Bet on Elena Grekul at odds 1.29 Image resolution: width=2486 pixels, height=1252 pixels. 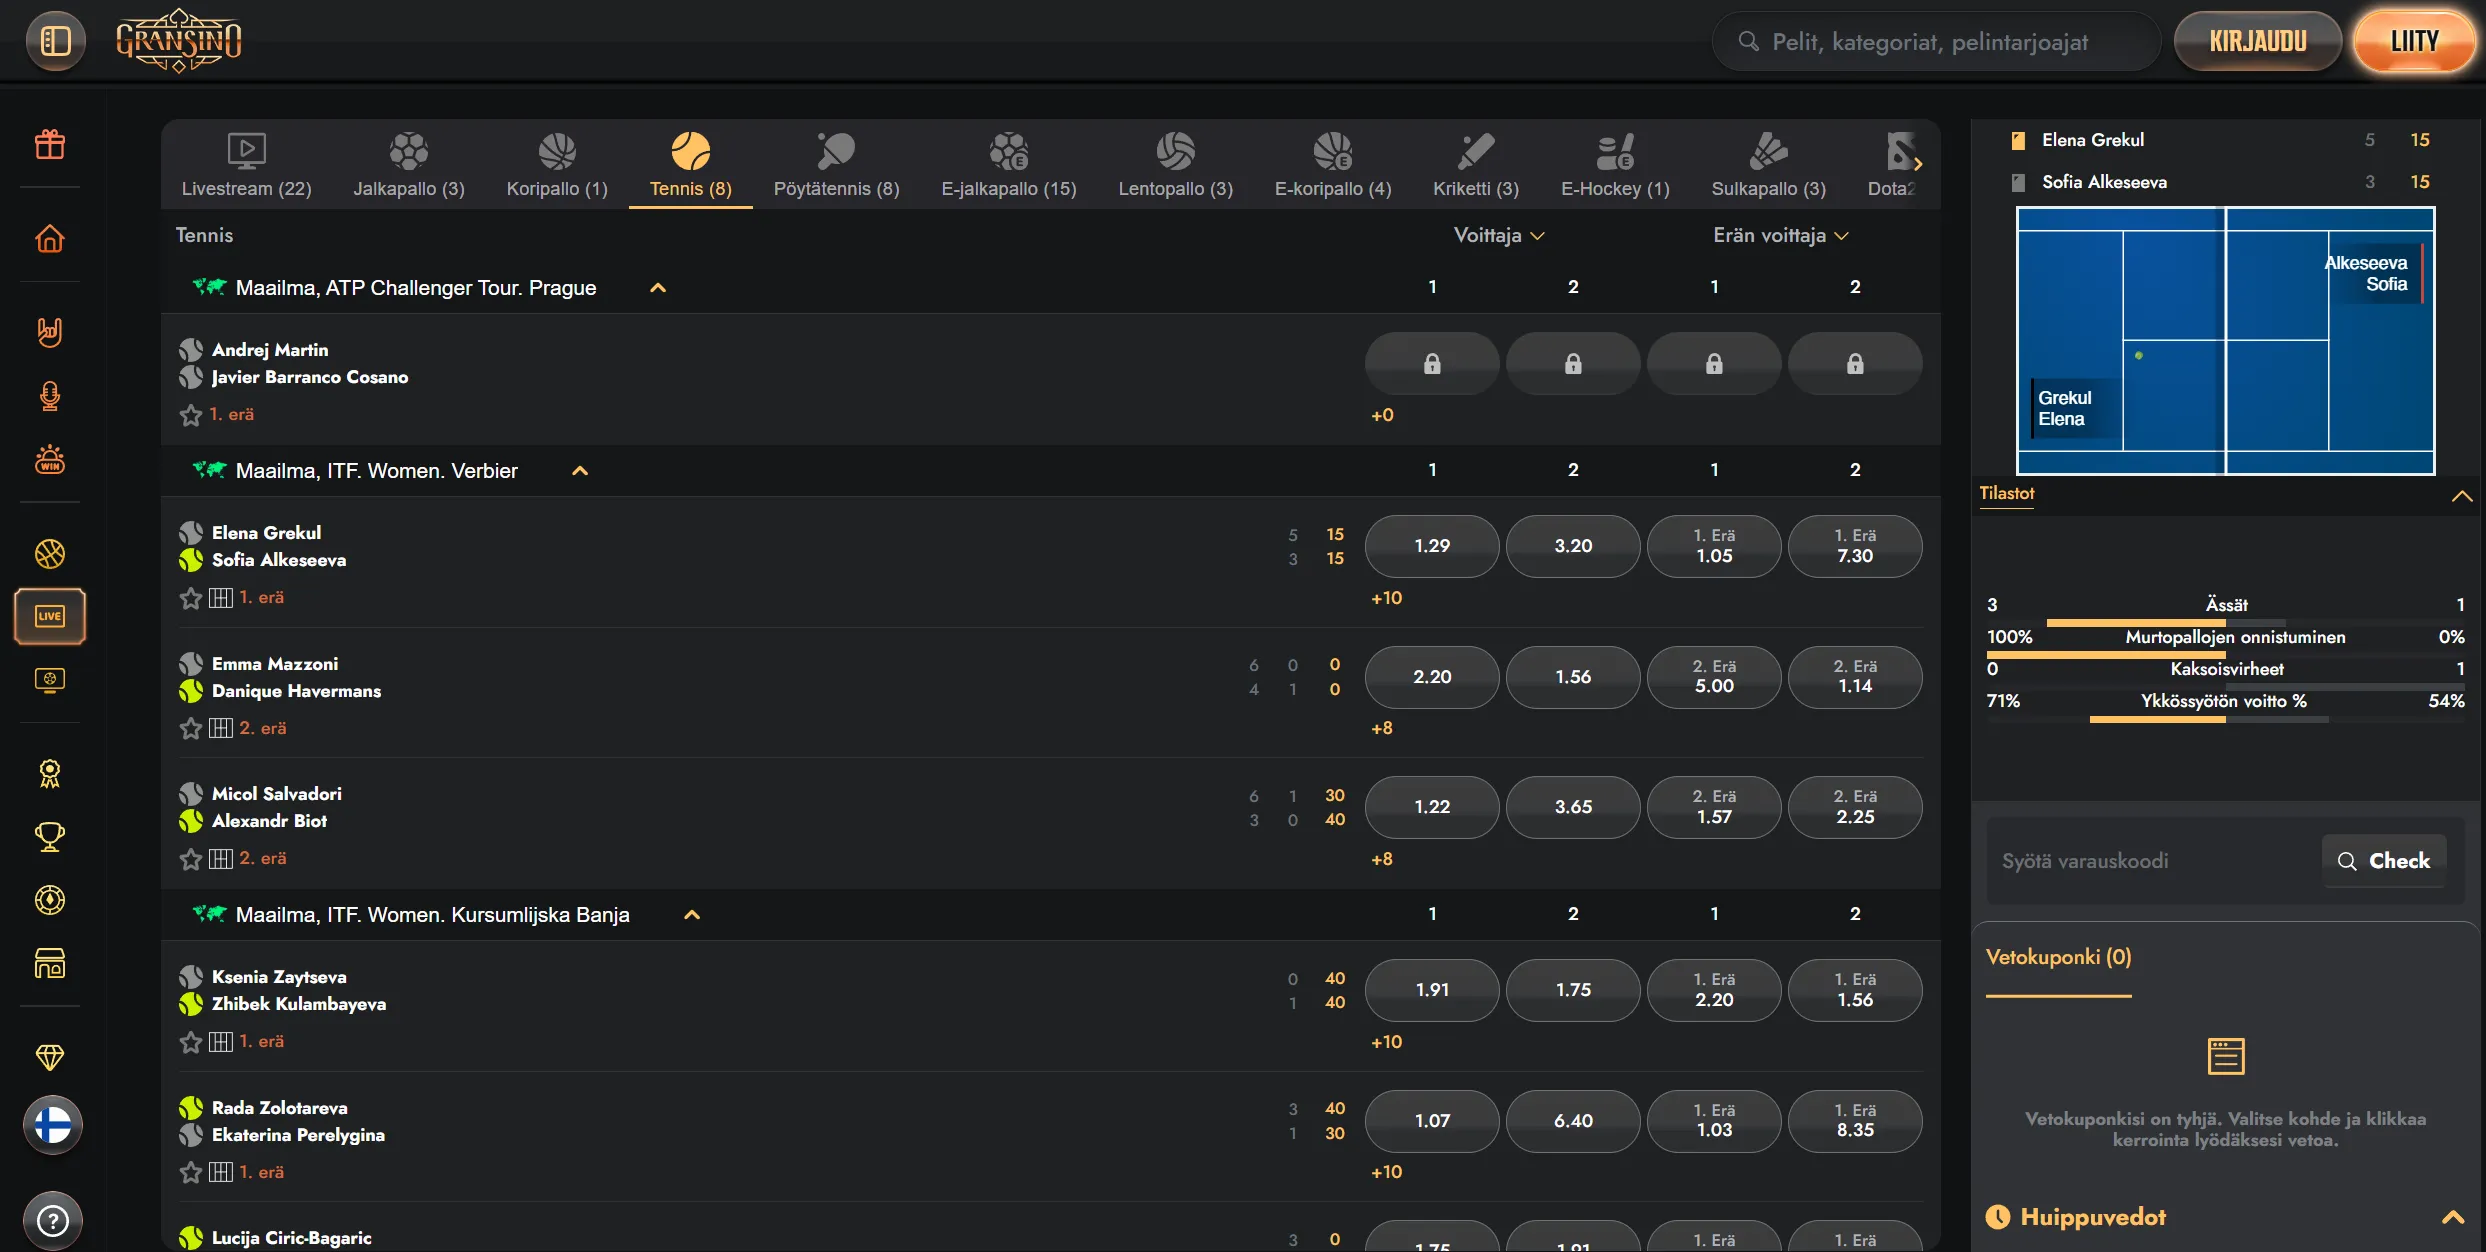click(x=1432, y=546)
